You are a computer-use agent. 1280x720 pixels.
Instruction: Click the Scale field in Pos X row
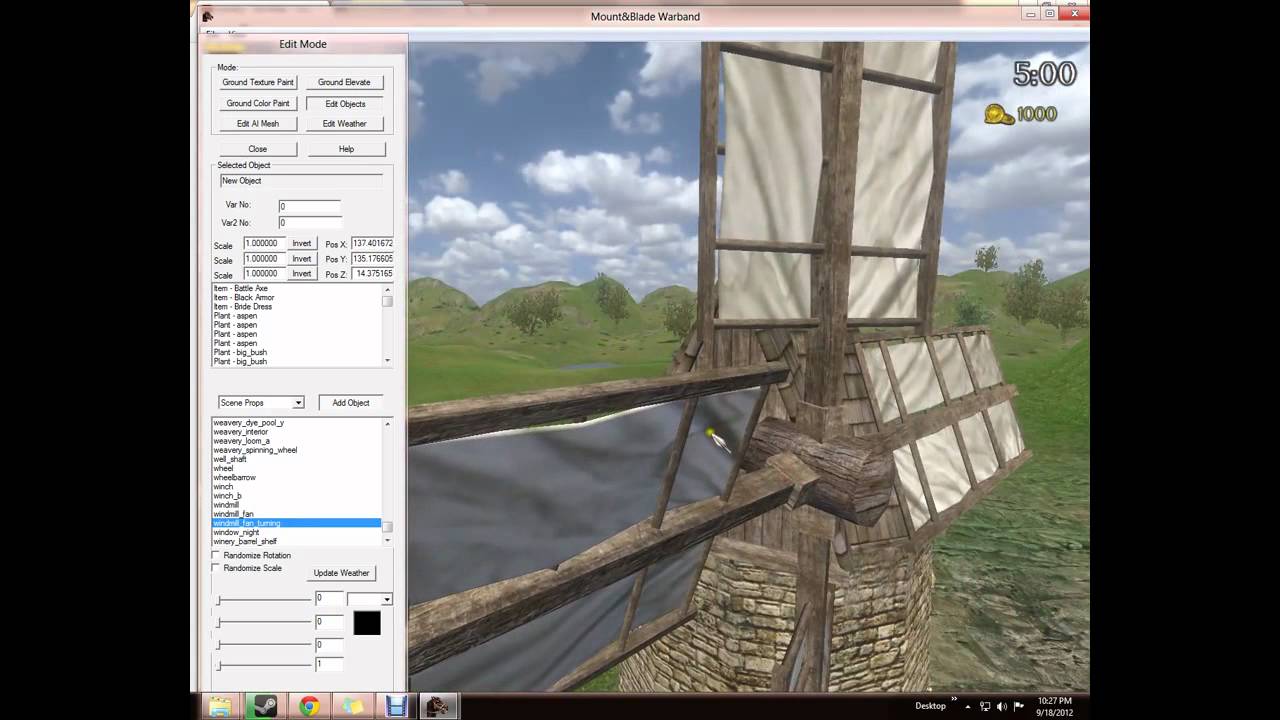tap(265, 243)
